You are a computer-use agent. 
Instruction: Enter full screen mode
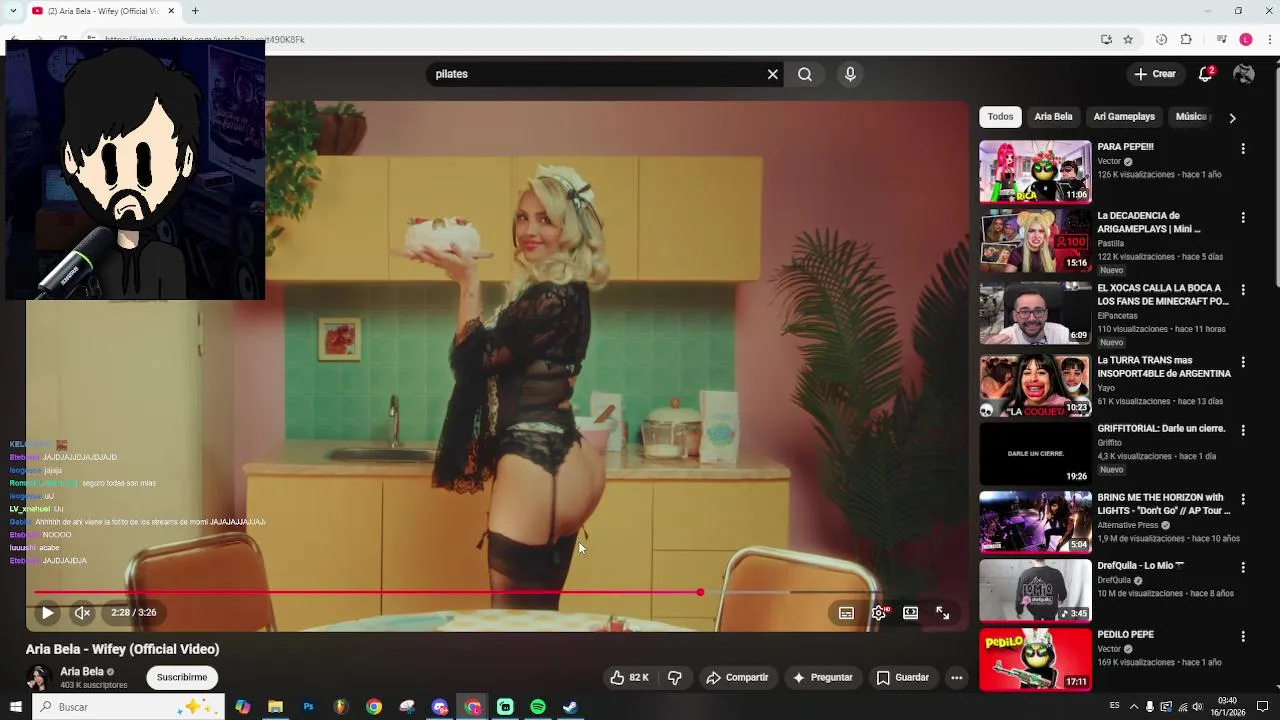[942, 613]
